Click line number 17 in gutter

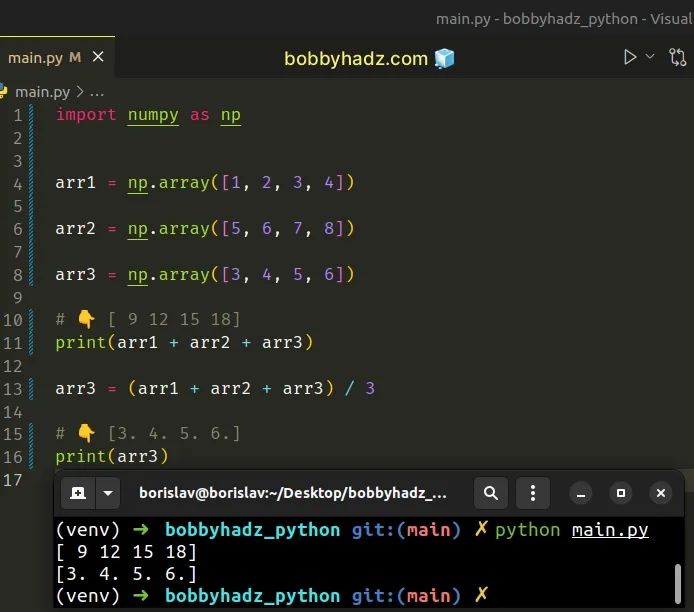pos(12,481)
